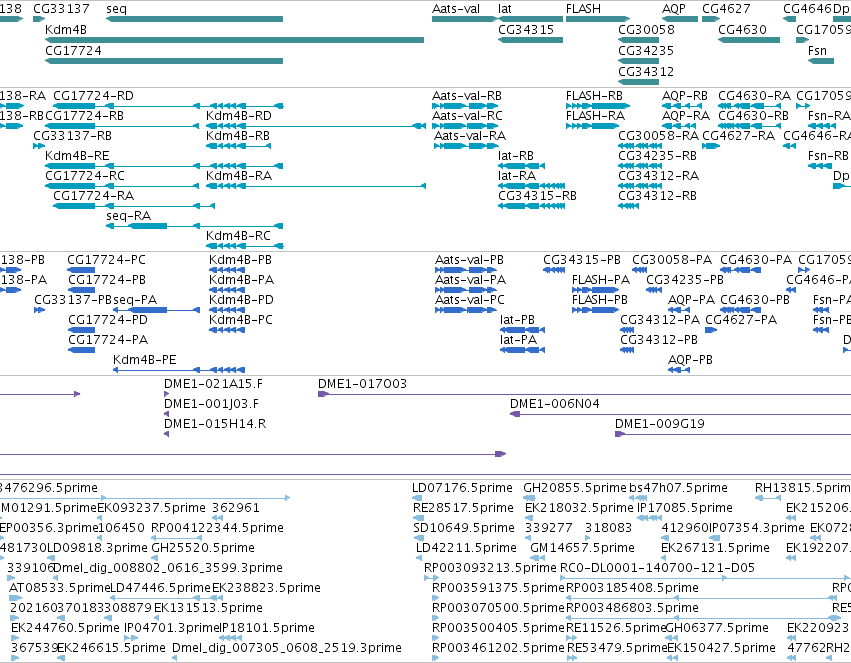Click the Aats-val gene label
This screenshot has height=663, width=851.
pyautogui.click(x=456, y=9)
